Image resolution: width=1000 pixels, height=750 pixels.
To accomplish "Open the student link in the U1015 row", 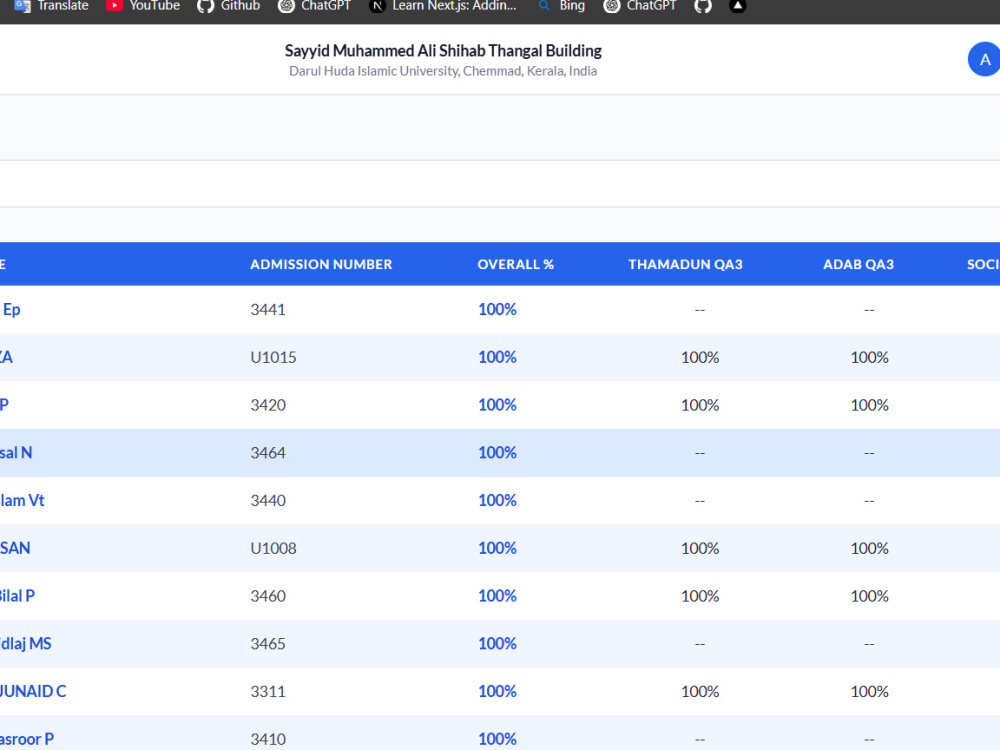I will point(6,357).
